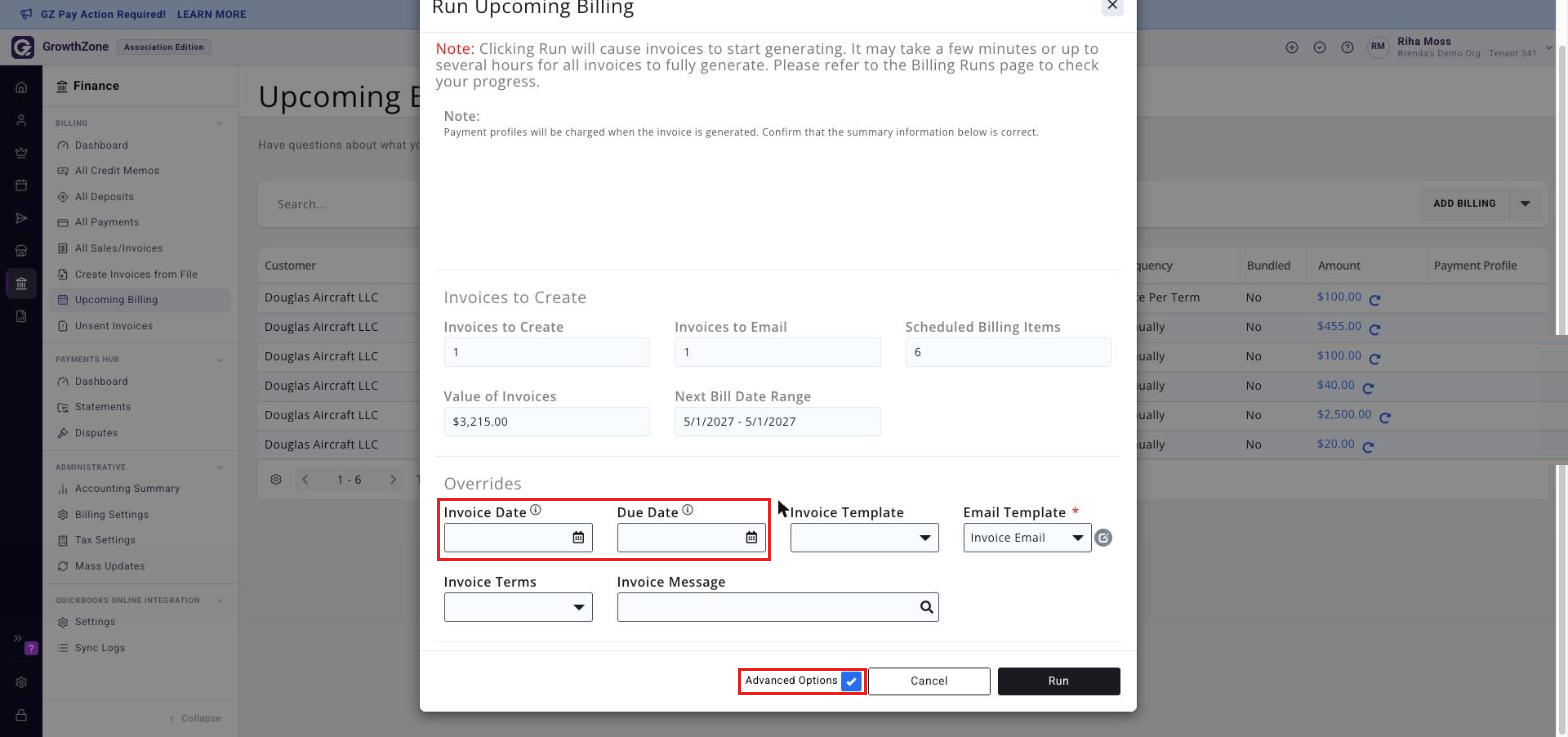
Task: Collapse the Payments Hub section
Action: [219, 359]
